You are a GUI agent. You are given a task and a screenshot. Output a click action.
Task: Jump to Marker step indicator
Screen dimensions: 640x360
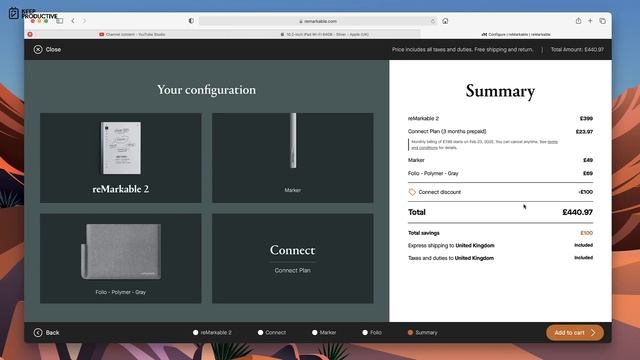tap(324, 333)
